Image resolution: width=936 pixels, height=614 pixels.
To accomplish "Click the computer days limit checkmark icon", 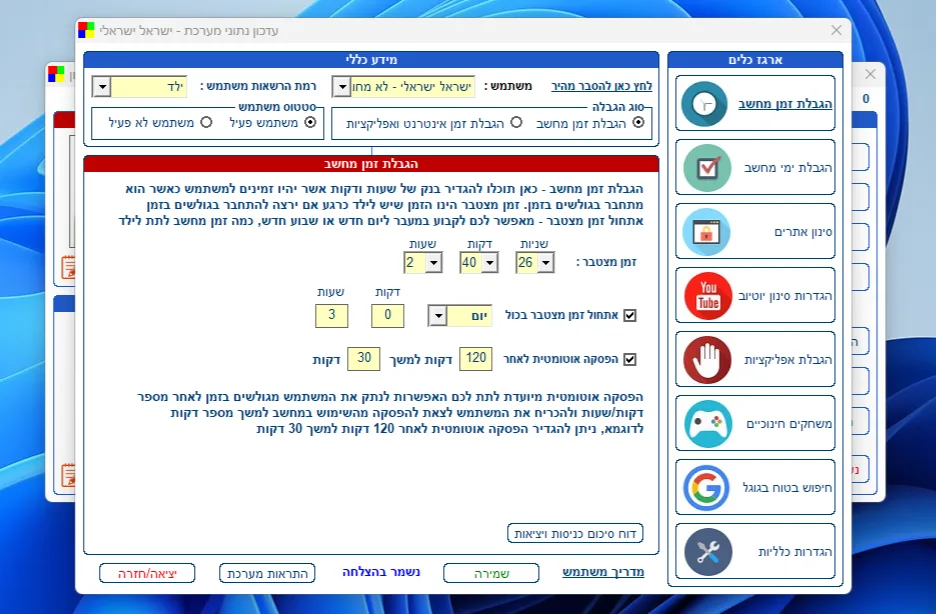I will [x=707, y=168].
